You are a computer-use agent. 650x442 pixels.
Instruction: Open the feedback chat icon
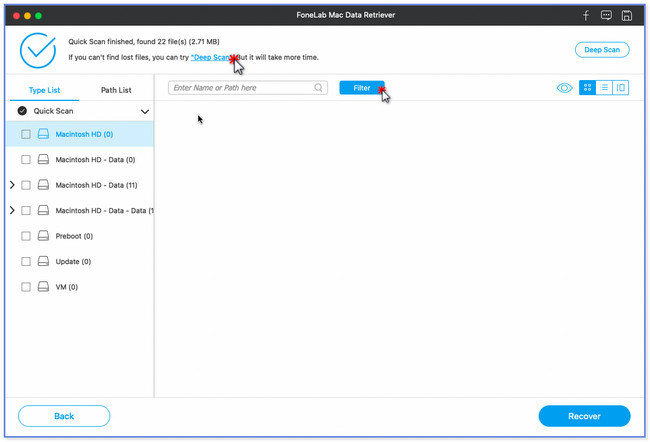pos(606,16)
